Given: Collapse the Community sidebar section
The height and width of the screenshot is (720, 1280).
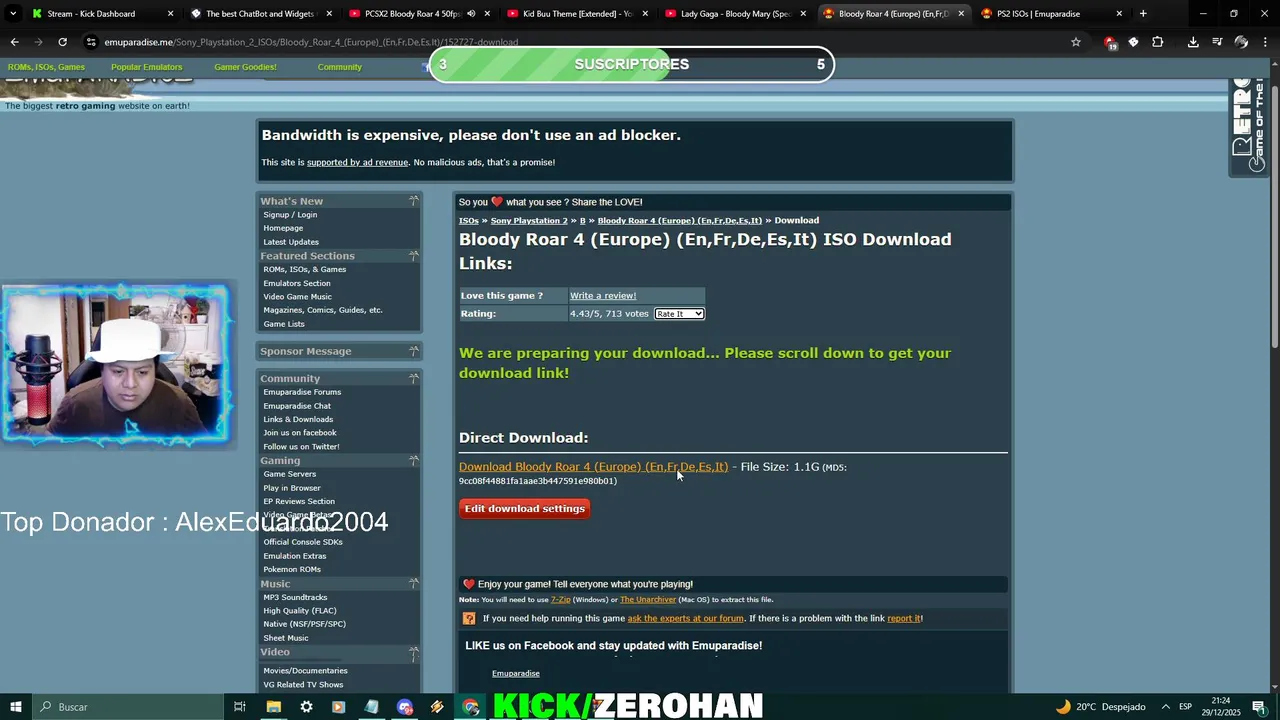Looking at the screenshot, I should point(414,378).
